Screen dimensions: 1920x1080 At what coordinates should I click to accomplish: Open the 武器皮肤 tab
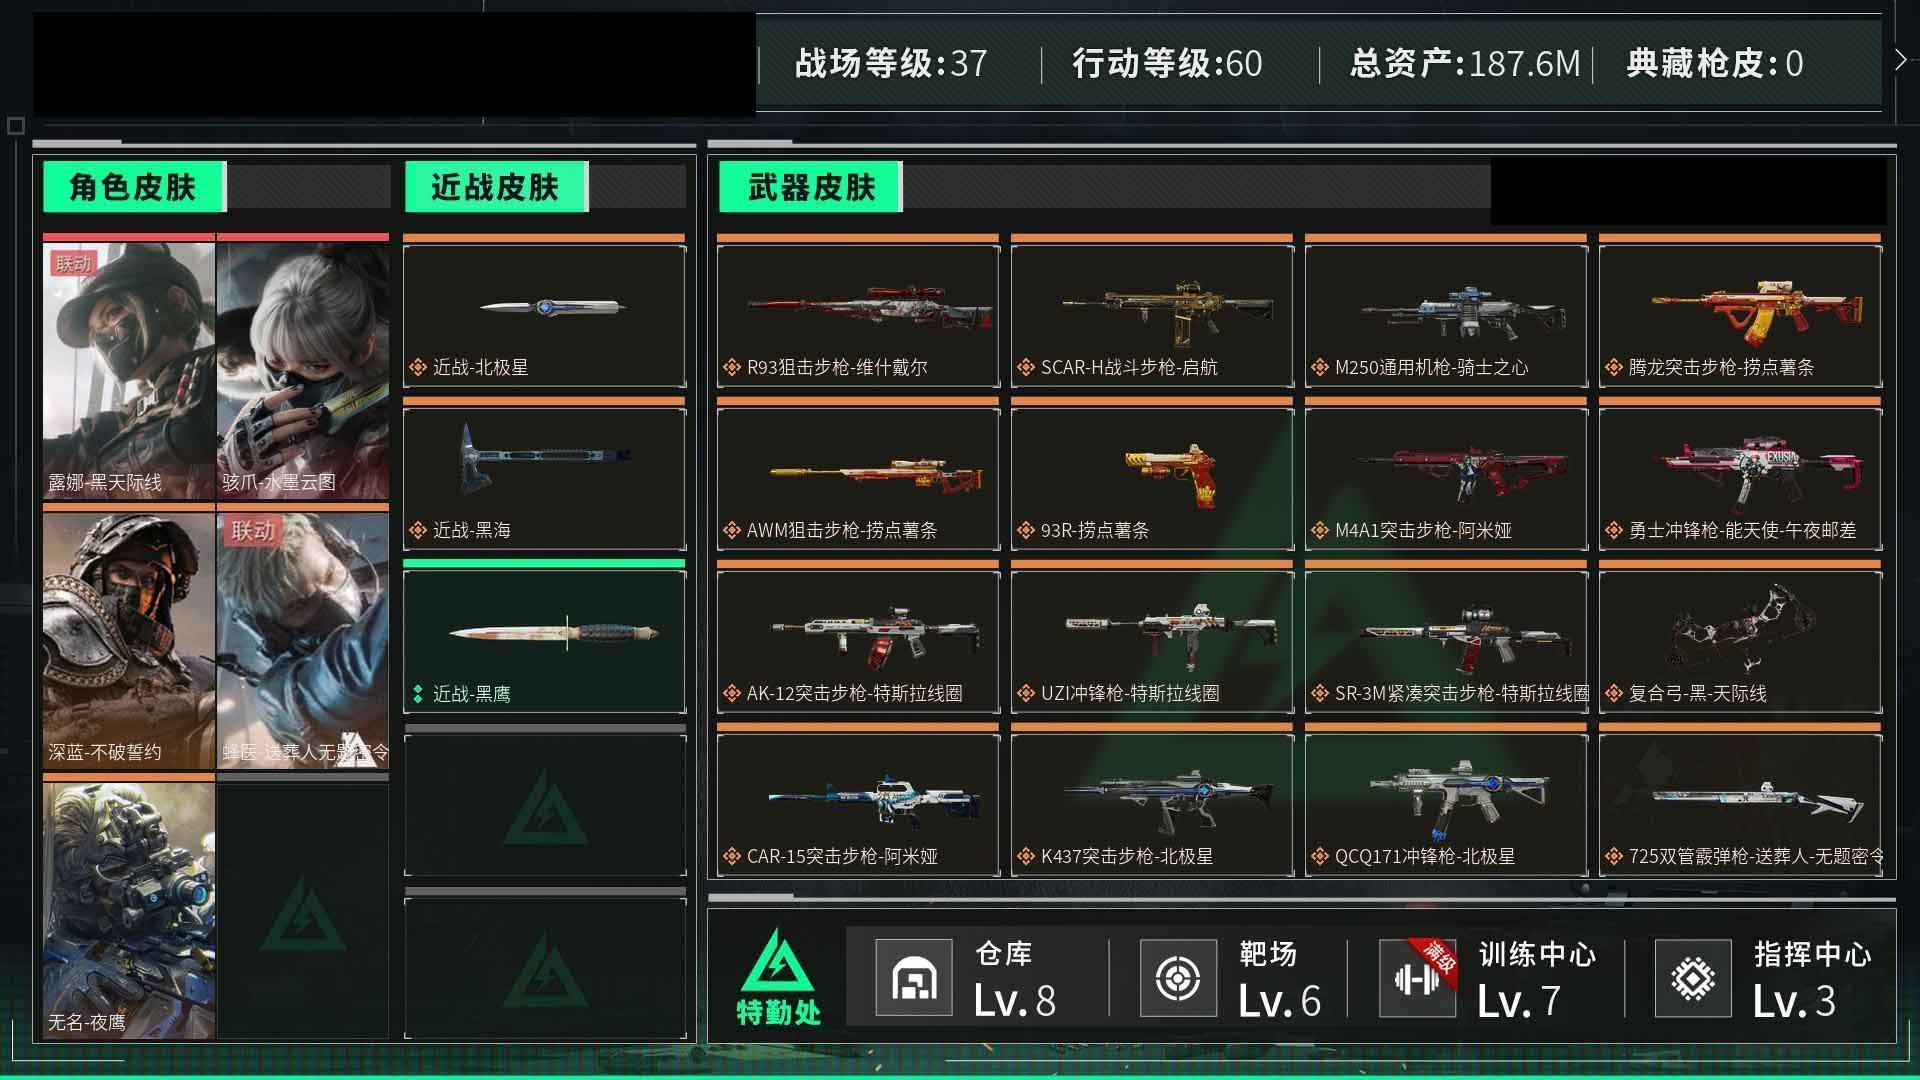coord(810,187)
